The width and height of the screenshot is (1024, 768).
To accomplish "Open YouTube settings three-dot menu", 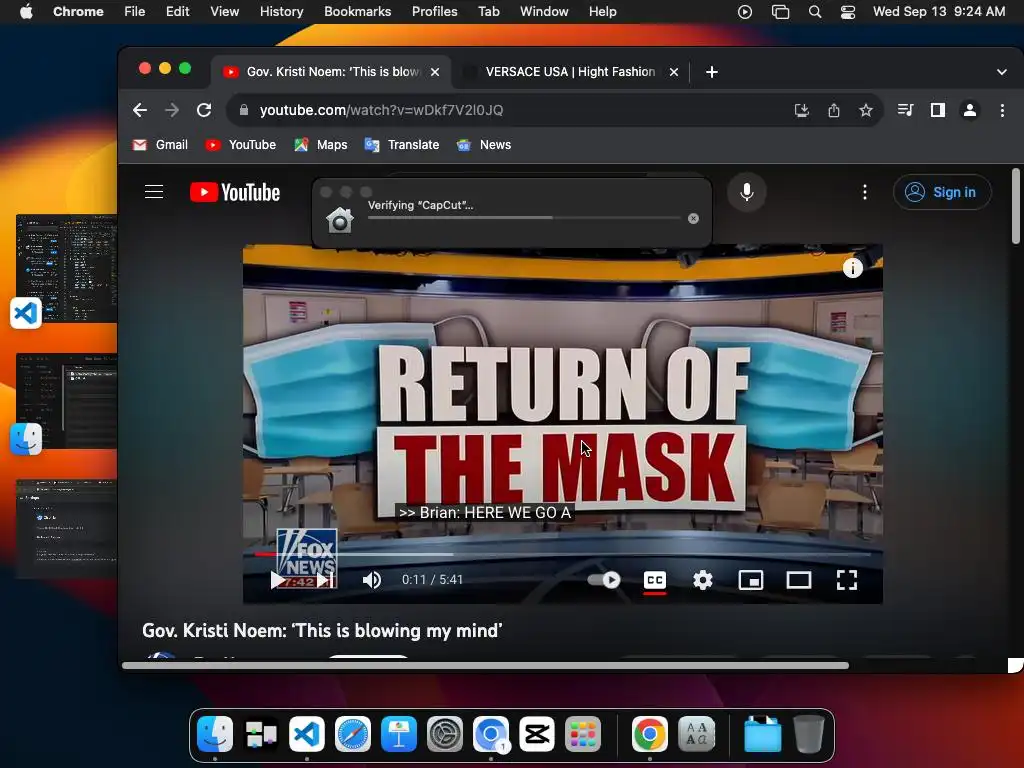I will tap(865, 192).
